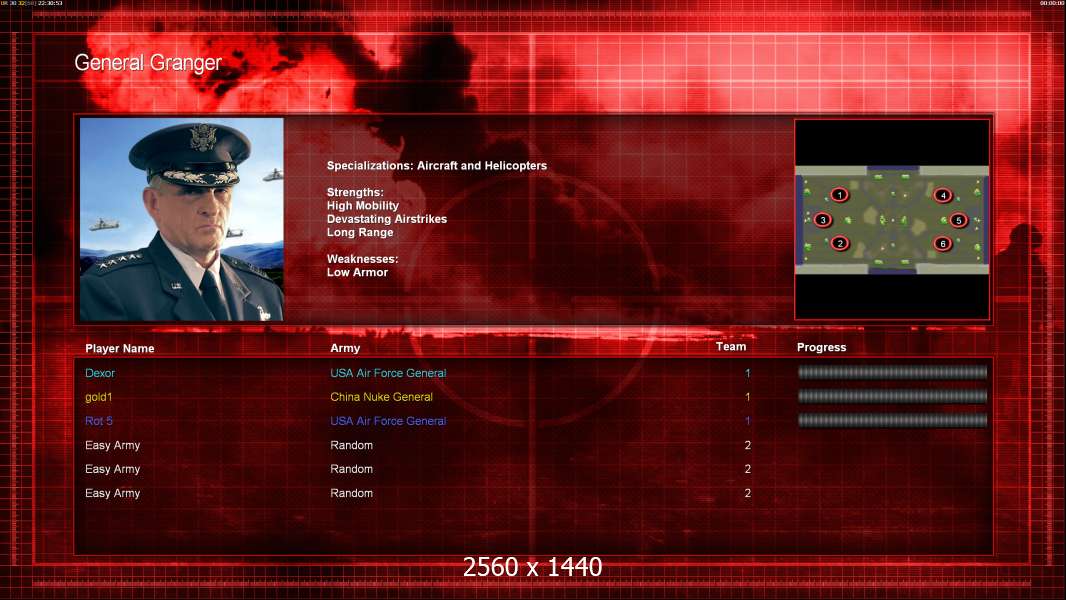
Task: Select player name 'gold1'
Action: (99, 397)
